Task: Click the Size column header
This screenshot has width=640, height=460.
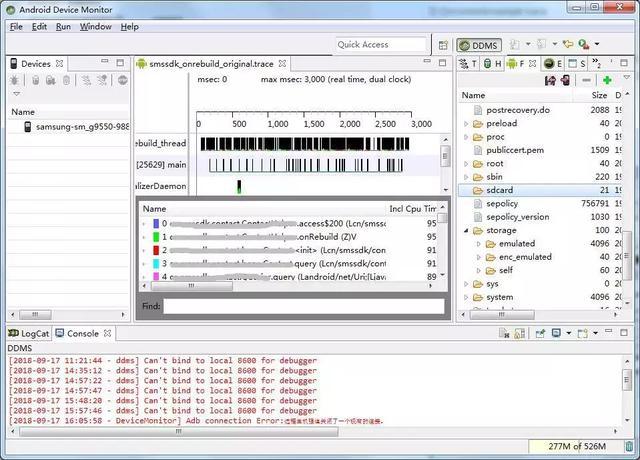Action: 599,95
